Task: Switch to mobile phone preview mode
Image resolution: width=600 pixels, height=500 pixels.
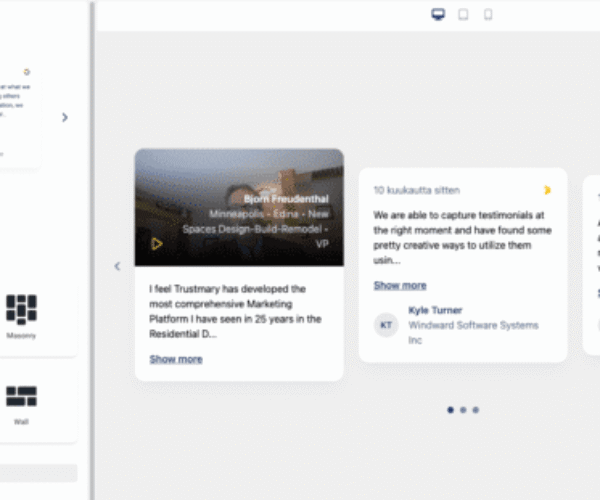Action: [488, 15]
